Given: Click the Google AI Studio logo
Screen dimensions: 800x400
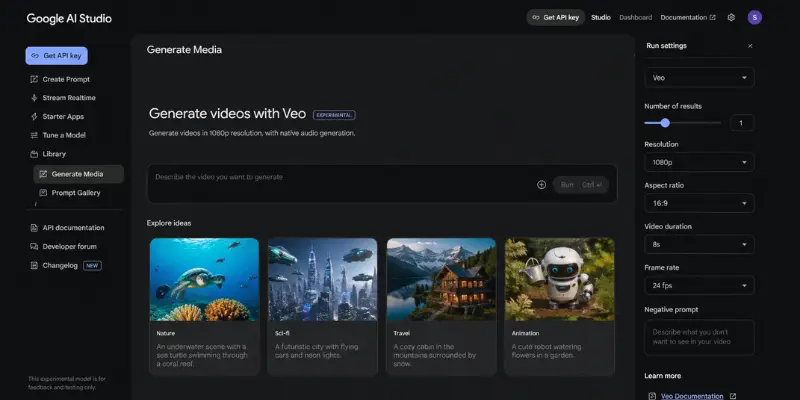Looking at the screenshot, I should point(69,18).
